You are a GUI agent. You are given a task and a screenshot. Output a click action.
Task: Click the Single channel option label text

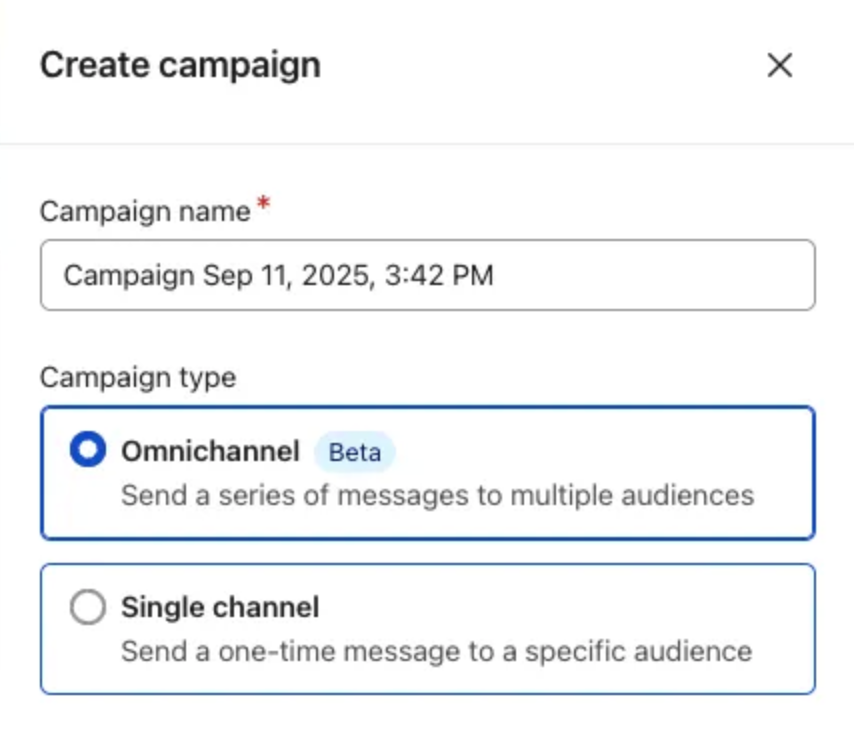[219, 606]
